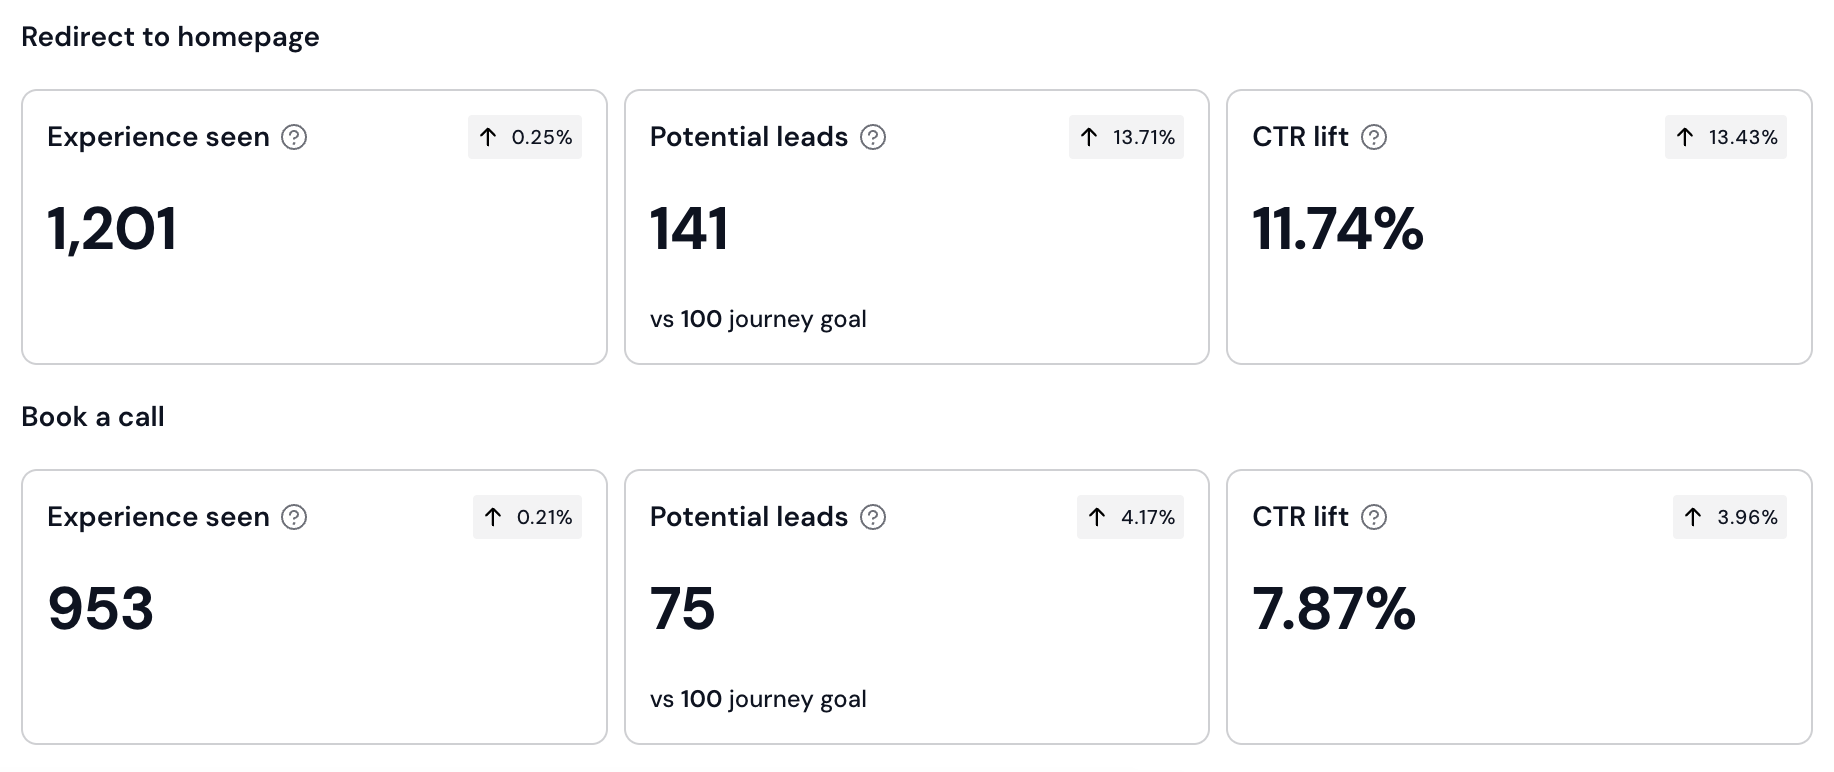This screenshot has height=772, width=1834.
Task: Click the 7.87% CTR lift value
Action: [1334, 608]
